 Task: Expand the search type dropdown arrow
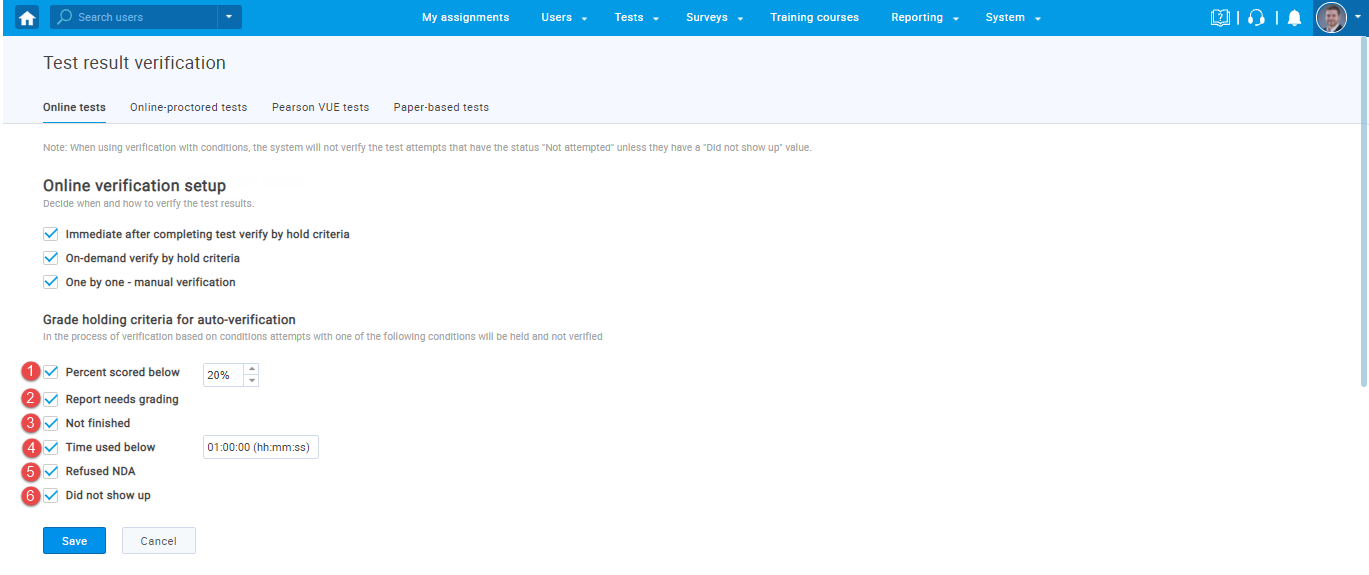click(x=229, y=17)
